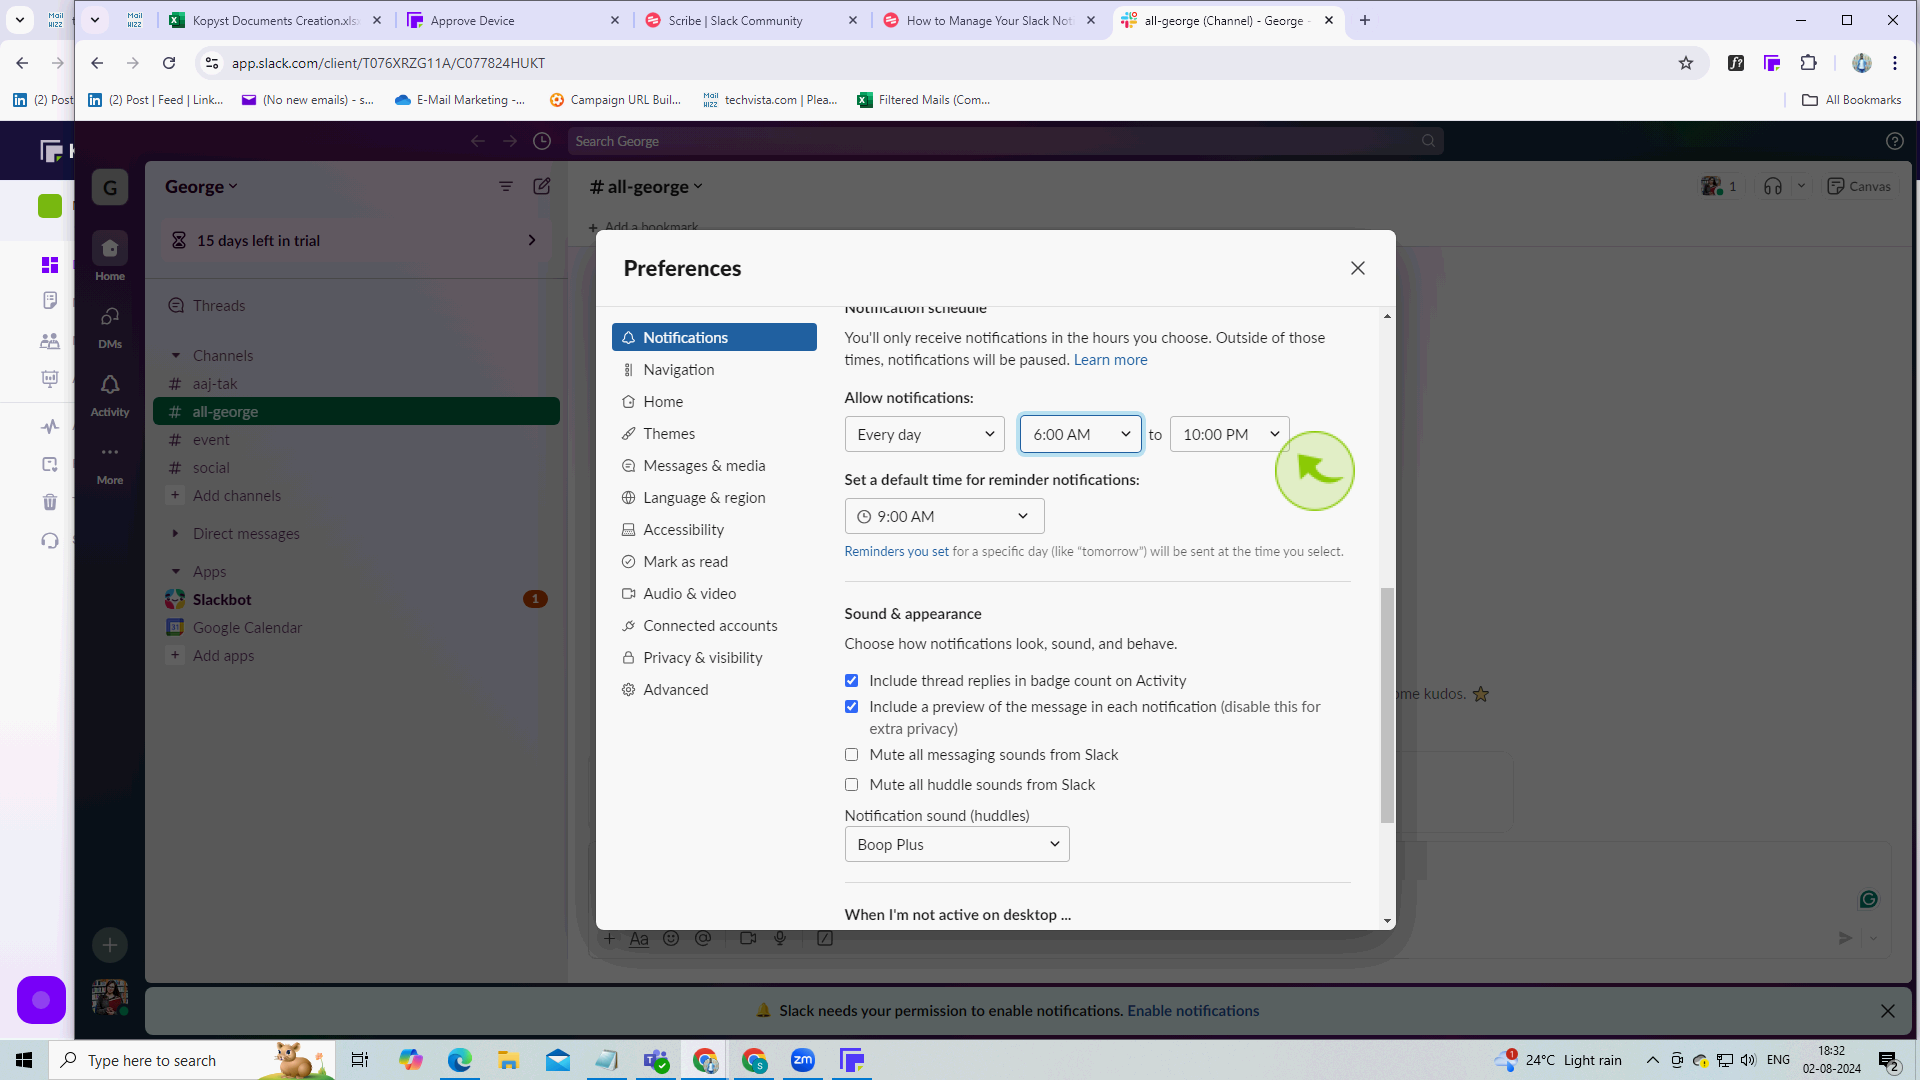This screenshot has width=1920, height=1080.
Task: Toggle Include thread replies in badge count
Action: (x=851, y=679)
